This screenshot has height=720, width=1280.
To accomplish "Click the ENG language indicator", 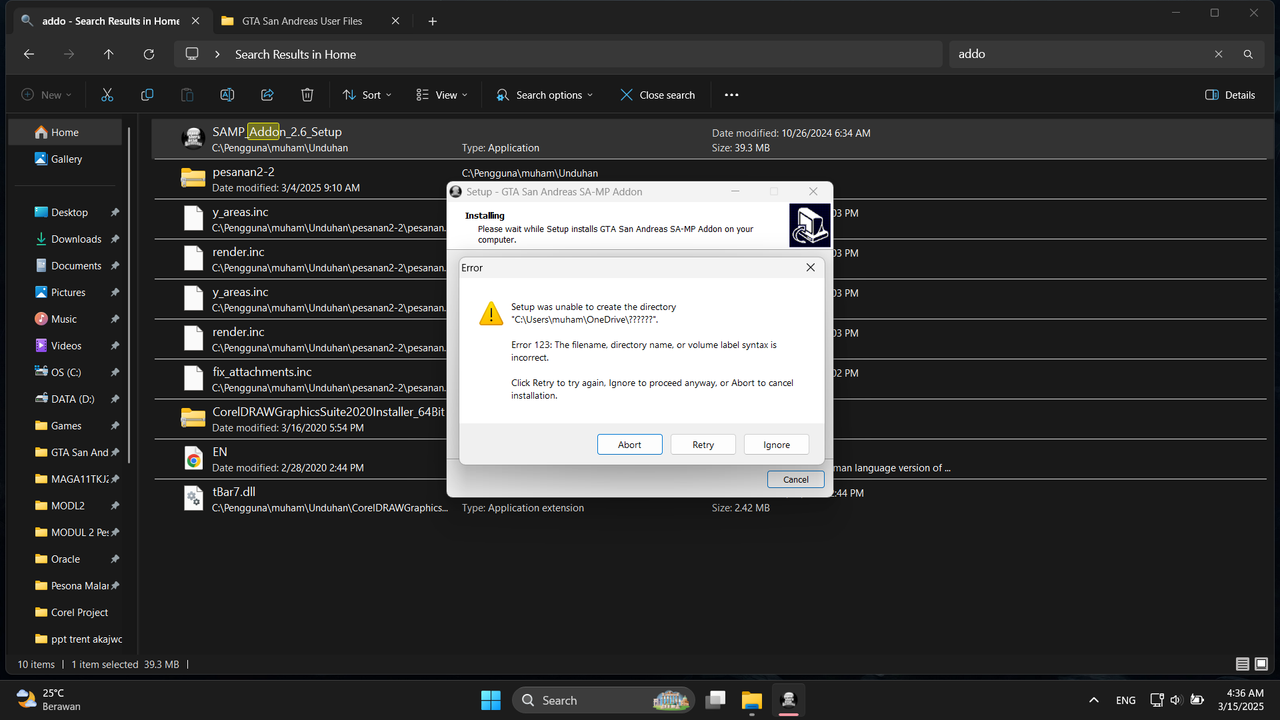I will coord(1126,700).
